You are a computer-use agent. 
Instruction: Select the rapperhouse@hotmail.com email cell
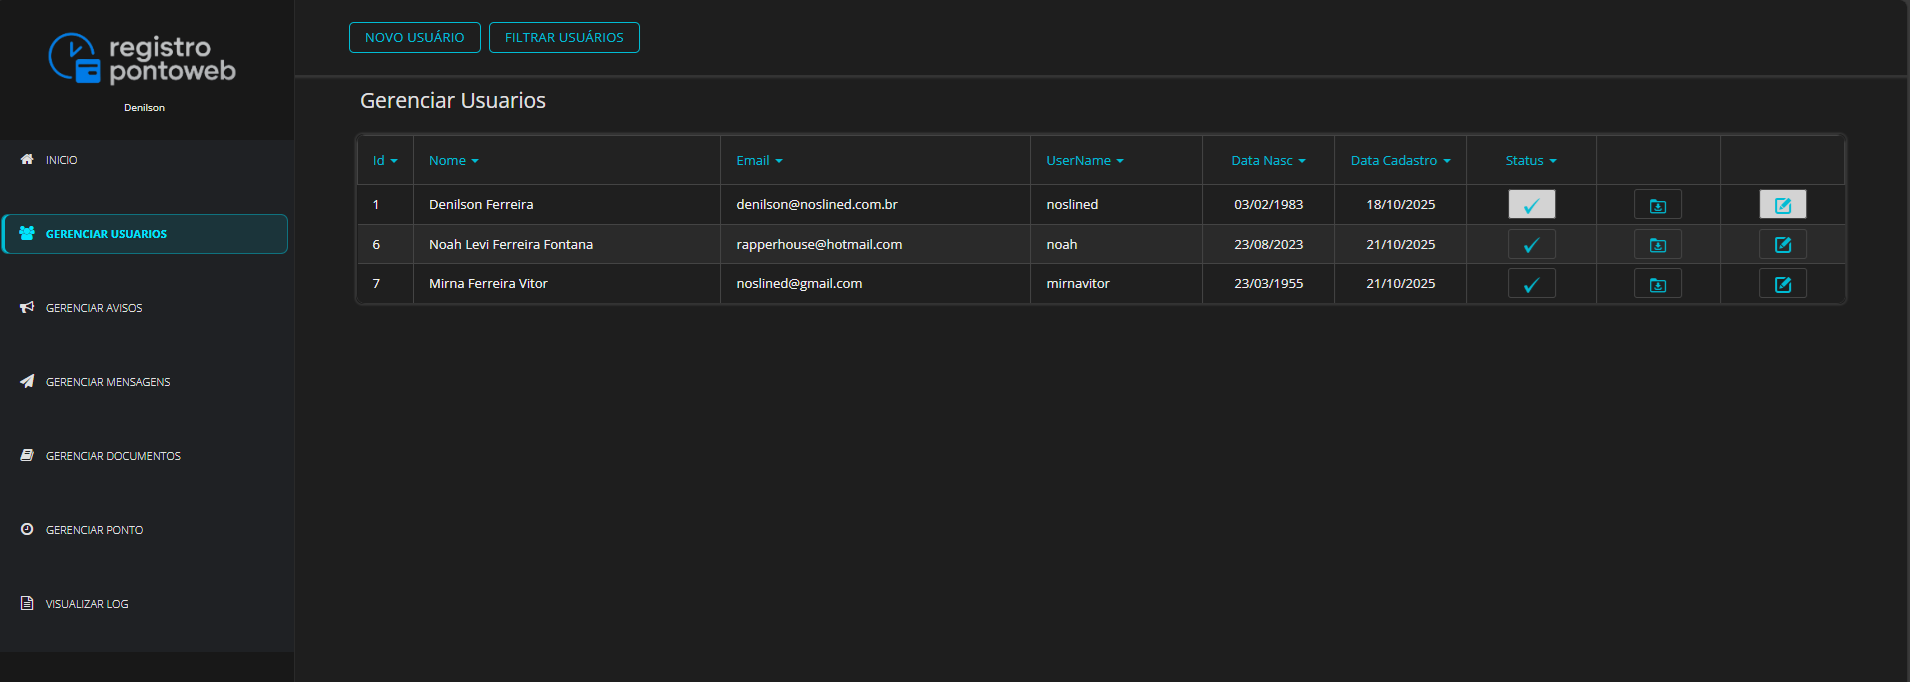[819, 245]
